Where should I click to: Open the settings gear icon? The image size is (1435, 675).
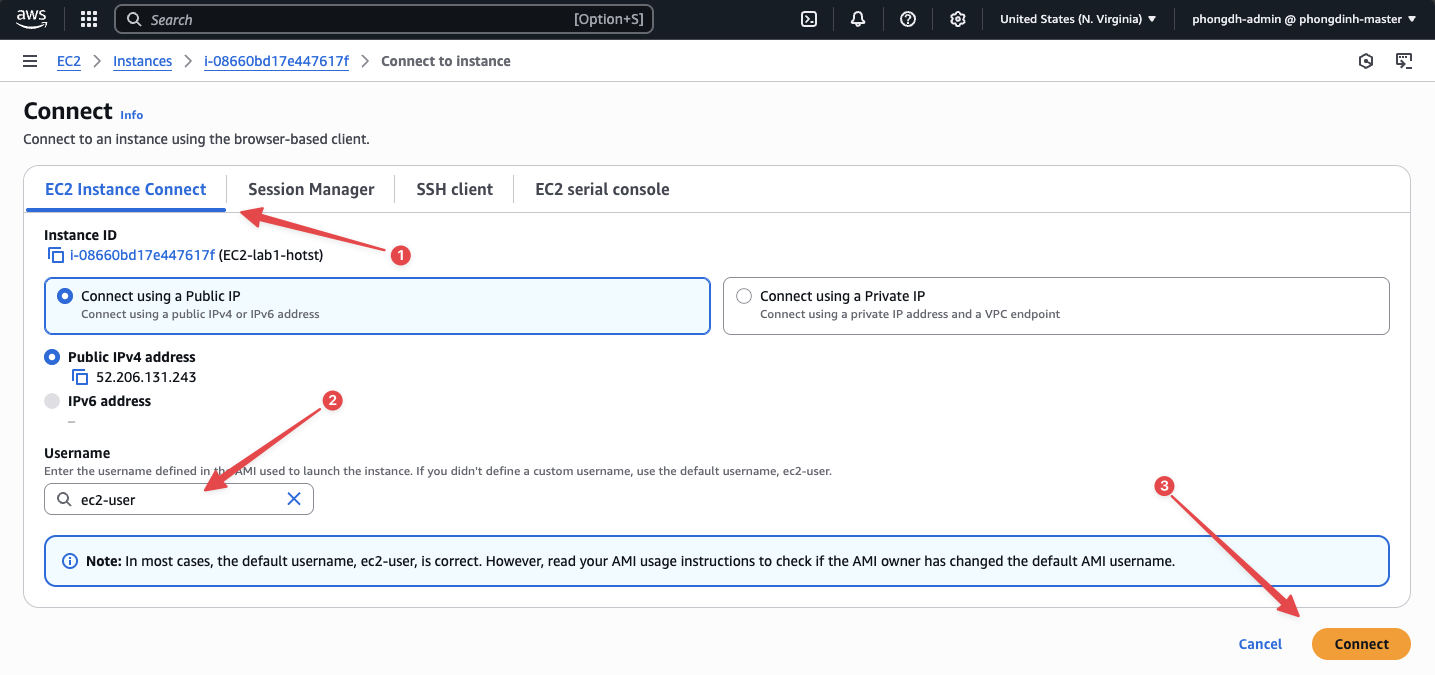(958, 19)
